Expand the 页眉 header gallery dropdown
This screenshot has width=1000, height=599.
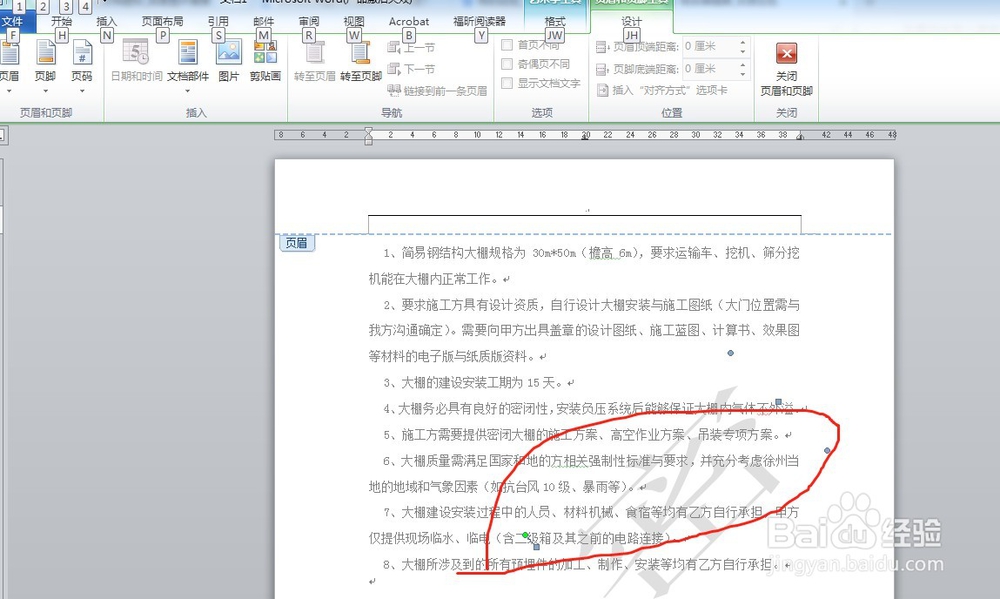pos(8,91)
